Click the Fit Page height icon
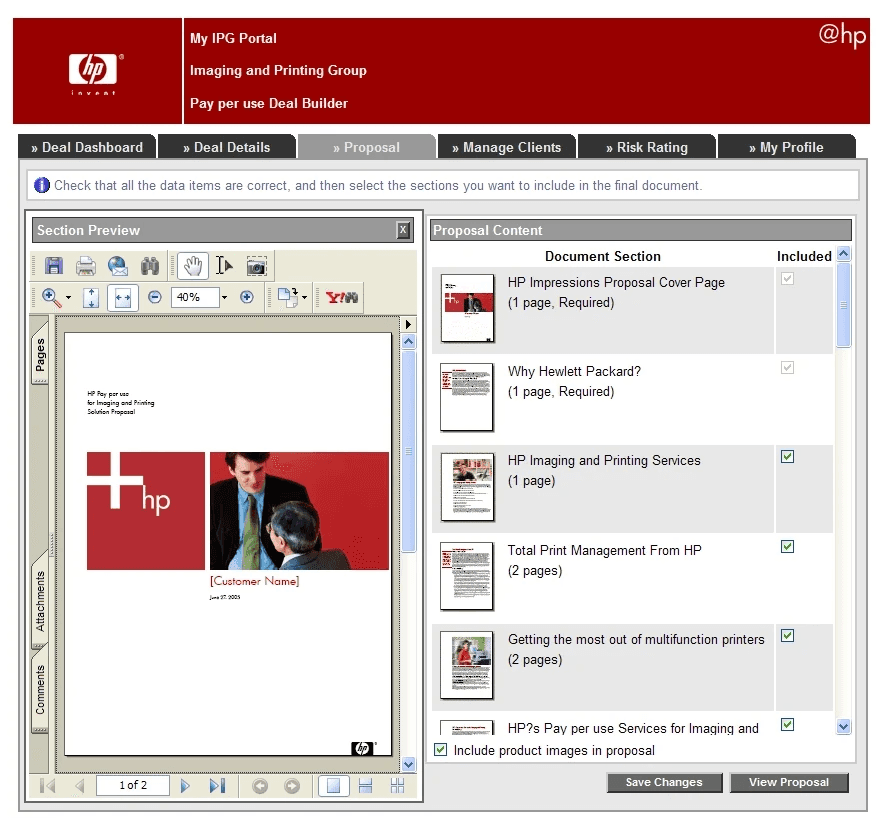 pyautogui.click(x=91, y=297)
